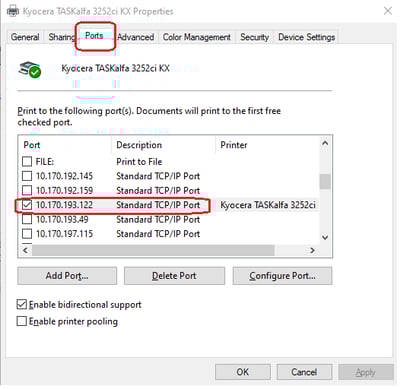The height and width of the screenshot is (389, 400).
Task: Select the Ports tab
Action: (x=94, y=36)
